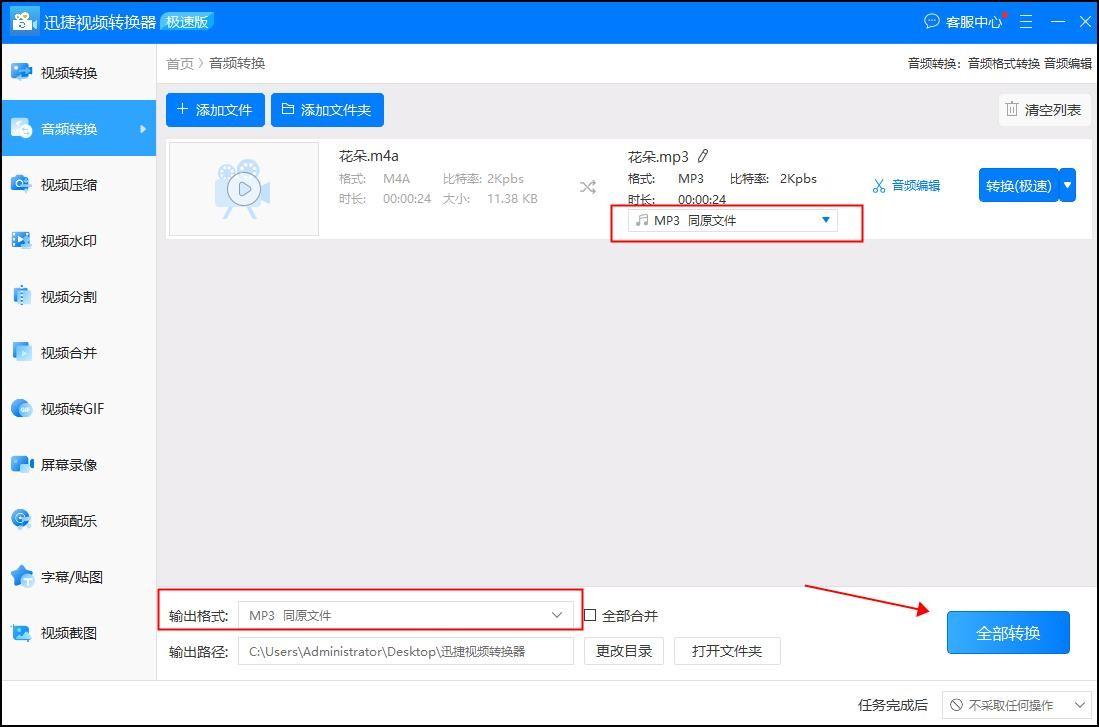Select 音频转换 in the sidebar
Viewport: 1099px width, 727px height.
pyautogui.click(x=77, y=128)
